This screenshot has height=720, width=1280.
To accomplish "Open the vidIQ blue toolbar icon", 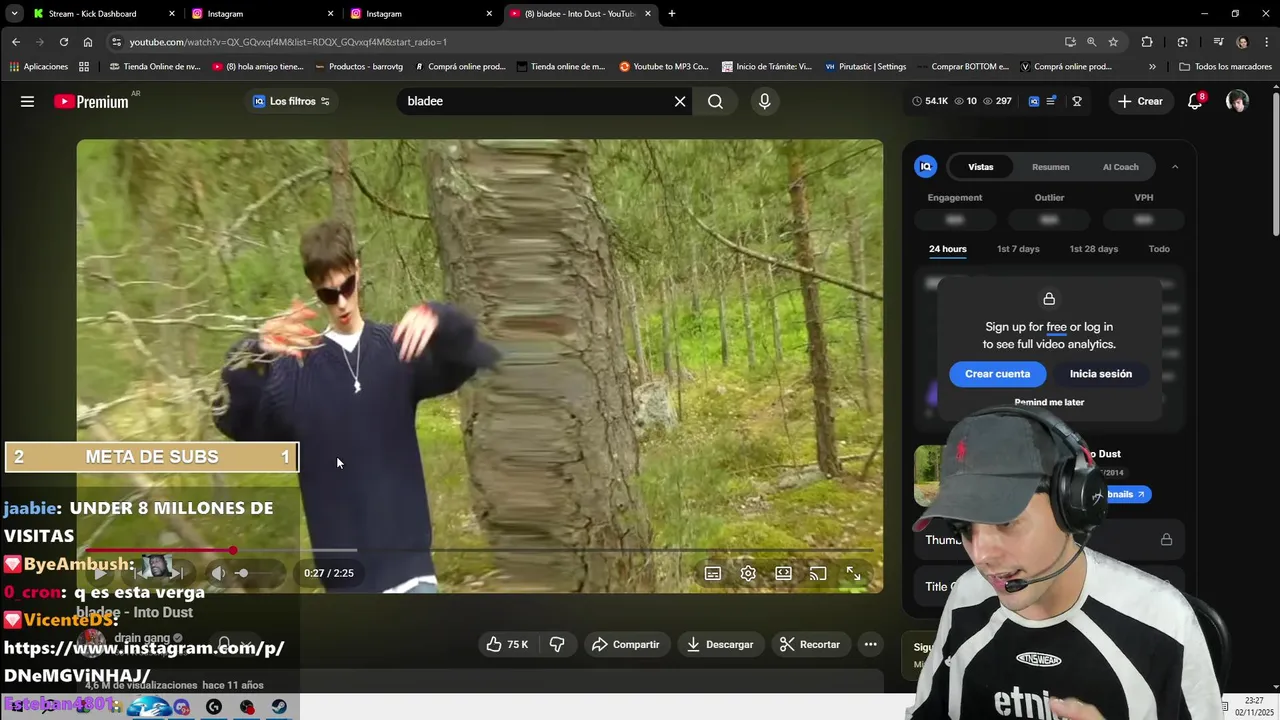I will [1034, 101].
